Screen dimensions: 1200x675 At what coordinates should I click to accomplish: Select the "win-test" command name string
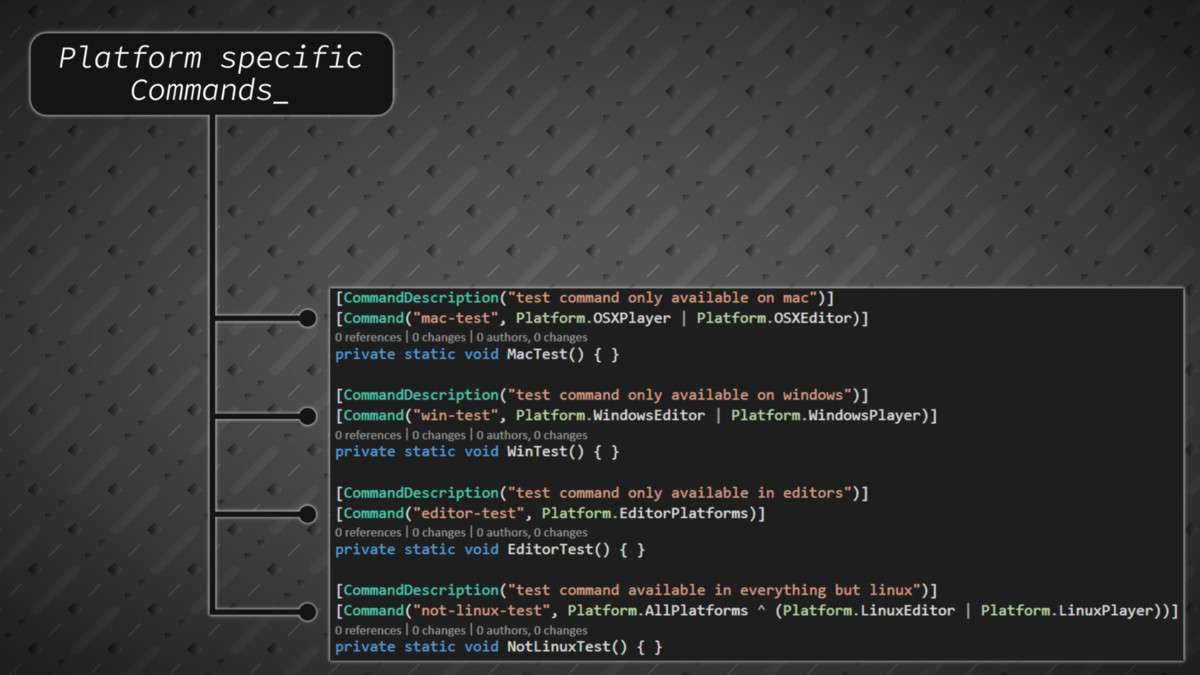(455, 415)
